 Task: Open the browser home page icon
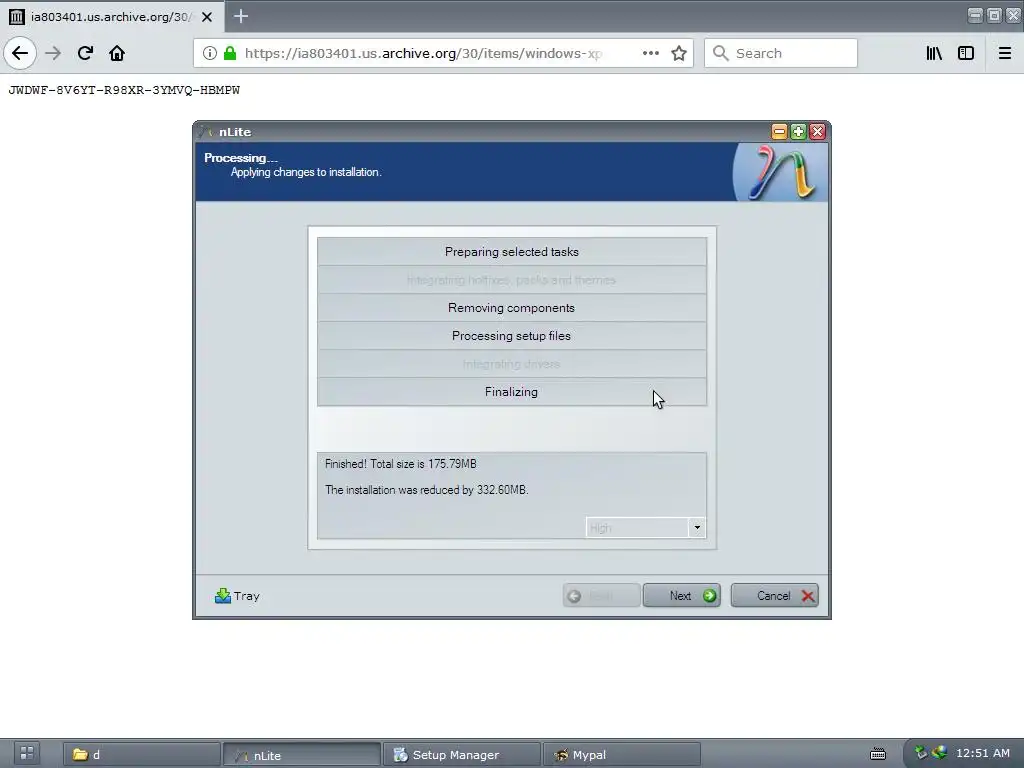[x=117, y=53]
